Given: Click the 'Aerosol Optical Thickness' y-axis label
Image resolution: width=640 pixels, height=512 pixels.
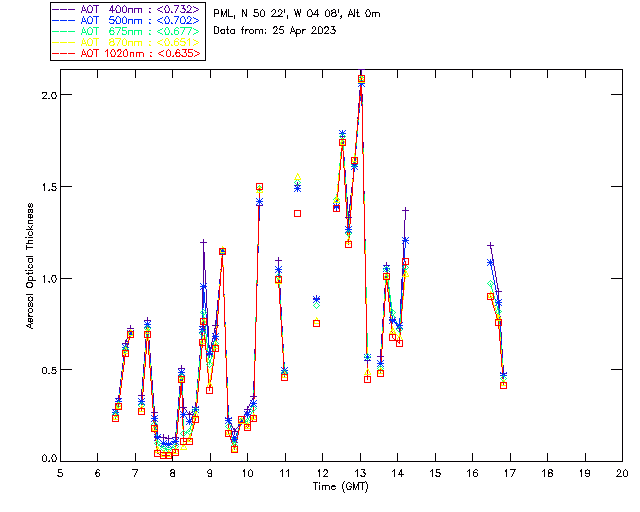Looking at the screenshot, I should (31, 264).
